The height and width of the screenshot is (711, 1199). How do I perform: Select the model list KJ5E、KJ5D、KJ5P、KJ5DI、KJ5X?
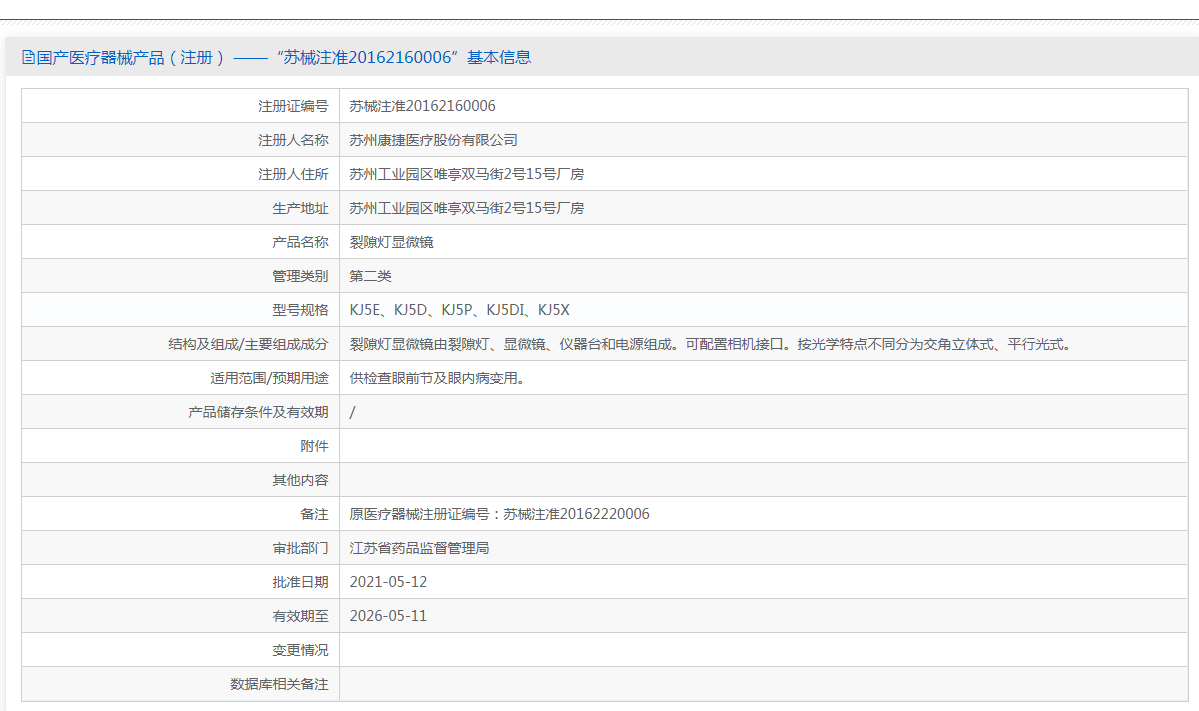click(x=460, y=310)
